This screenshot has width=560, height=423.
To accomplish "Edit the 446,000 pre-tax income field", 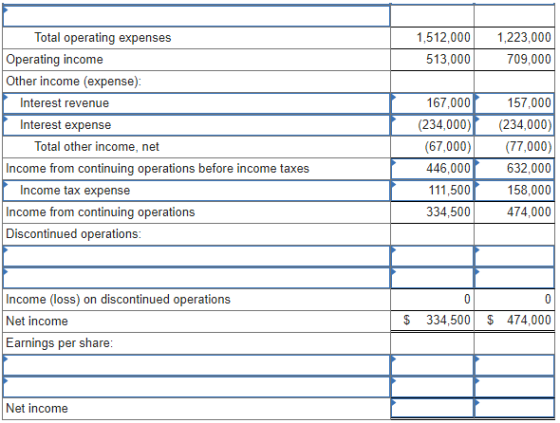I will pos(432,169).
